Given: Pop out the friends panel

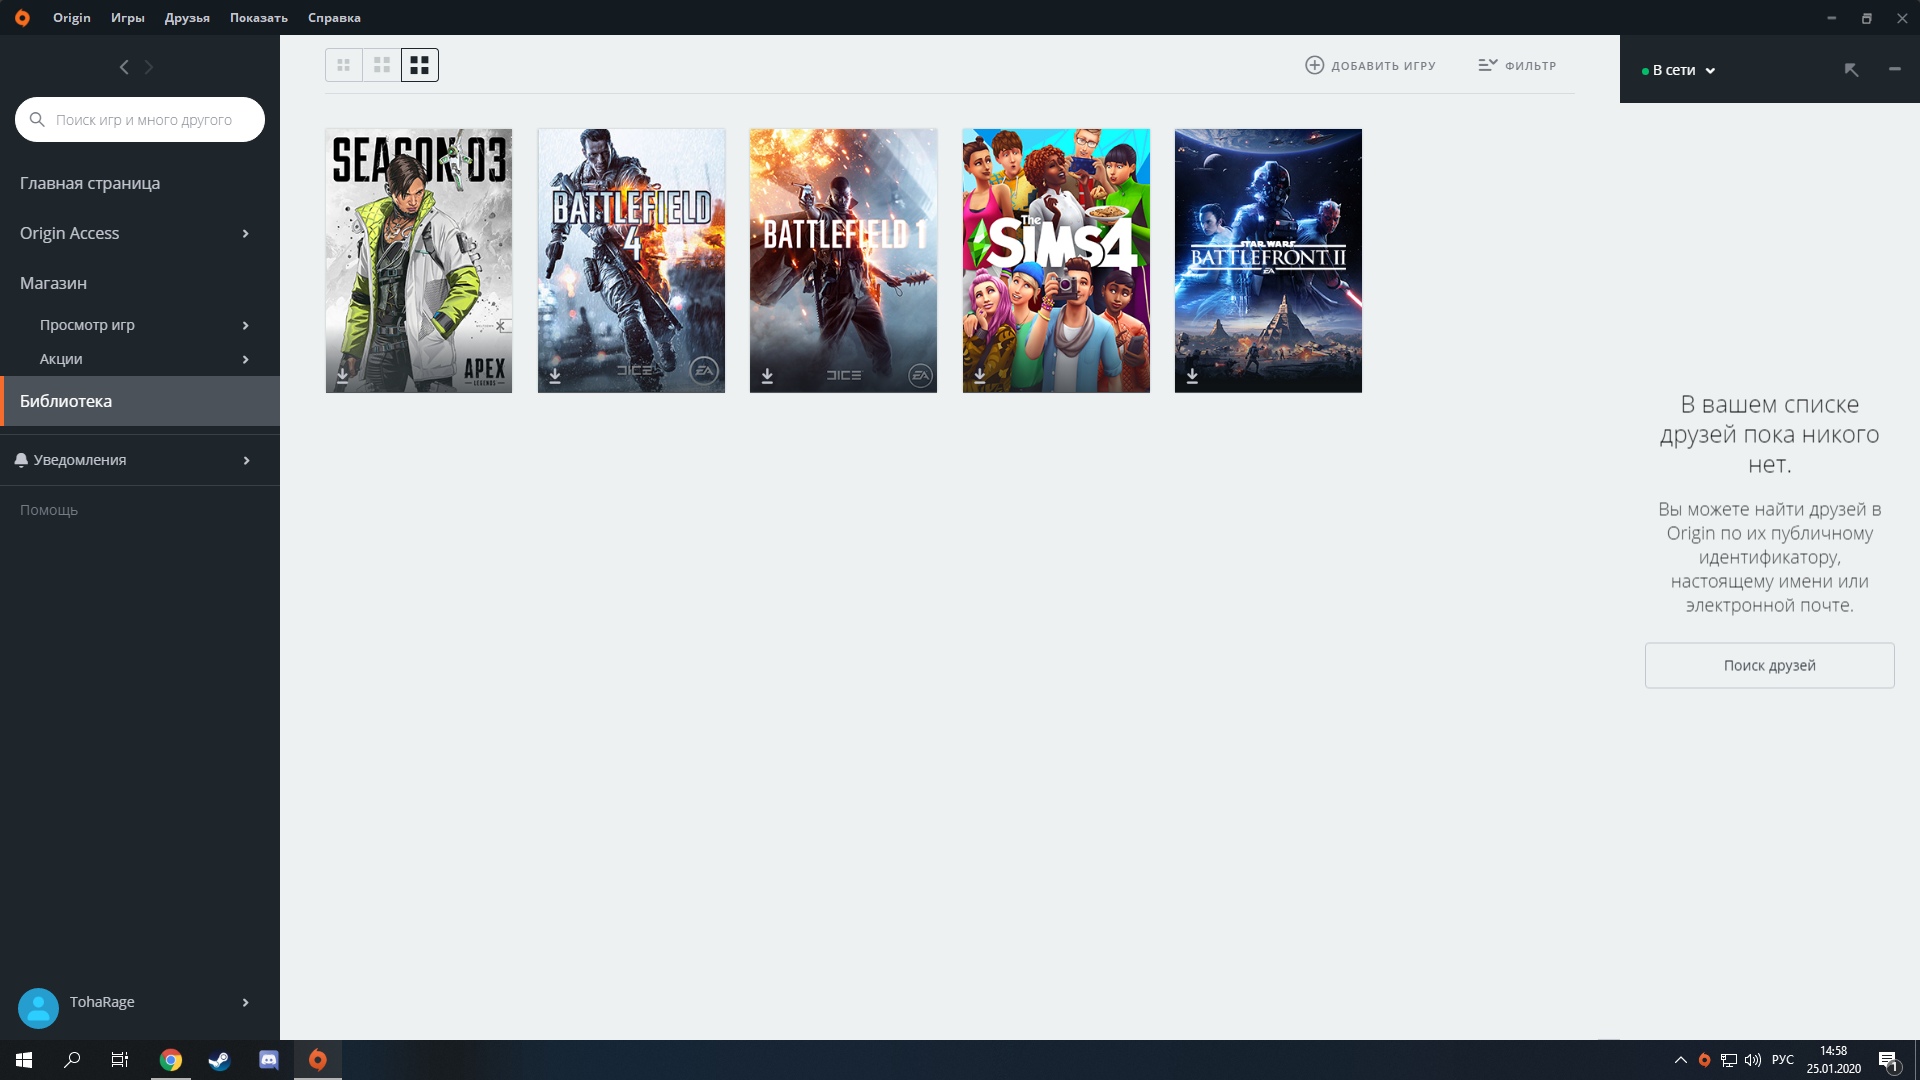Looking at the screenshot, I should (x=1851, y=69).
